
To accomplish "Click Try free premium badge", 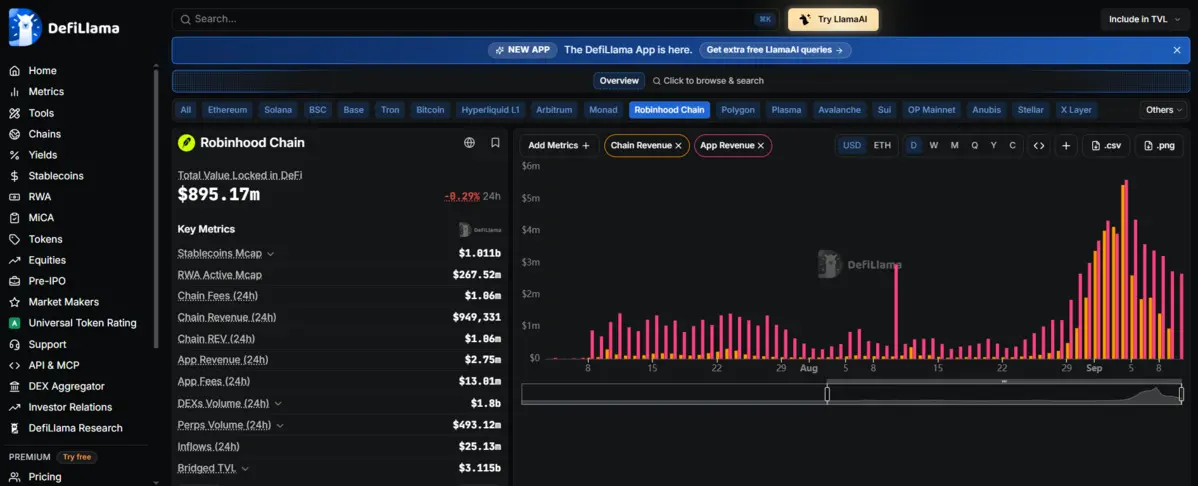I will tap(76, 457).
